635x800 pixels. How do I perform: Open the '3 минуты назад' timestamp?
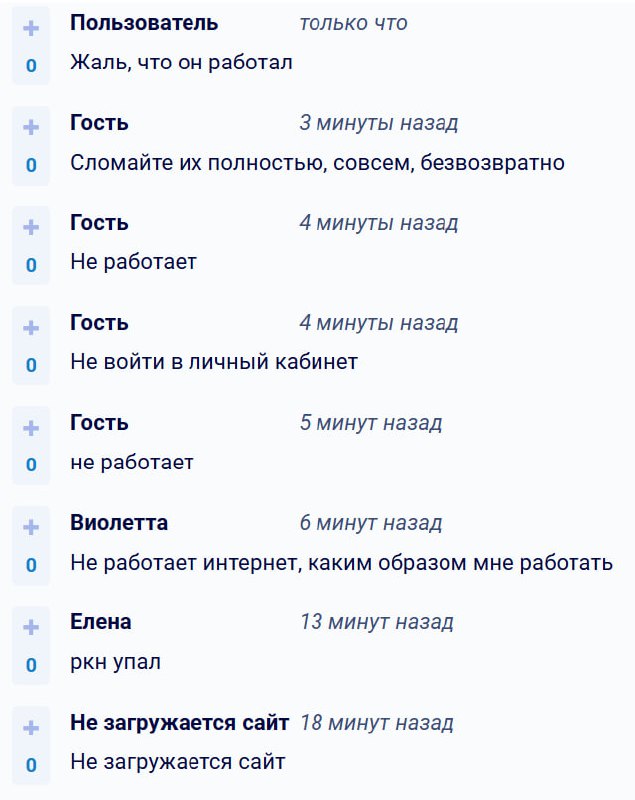tap(378, 123)
